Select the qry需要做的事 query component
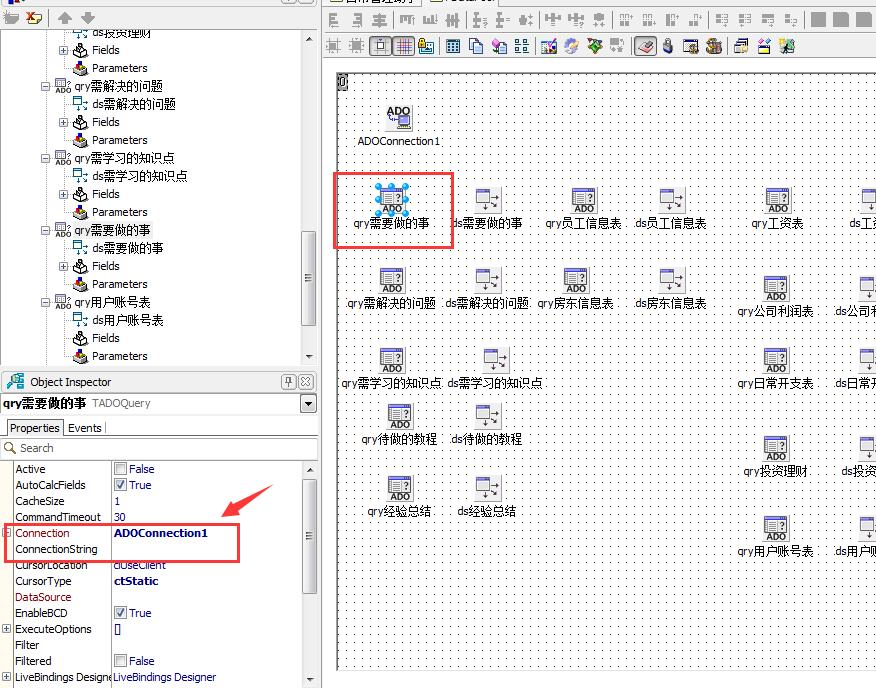Screen dimensions: 876x688 pos(392,200)
